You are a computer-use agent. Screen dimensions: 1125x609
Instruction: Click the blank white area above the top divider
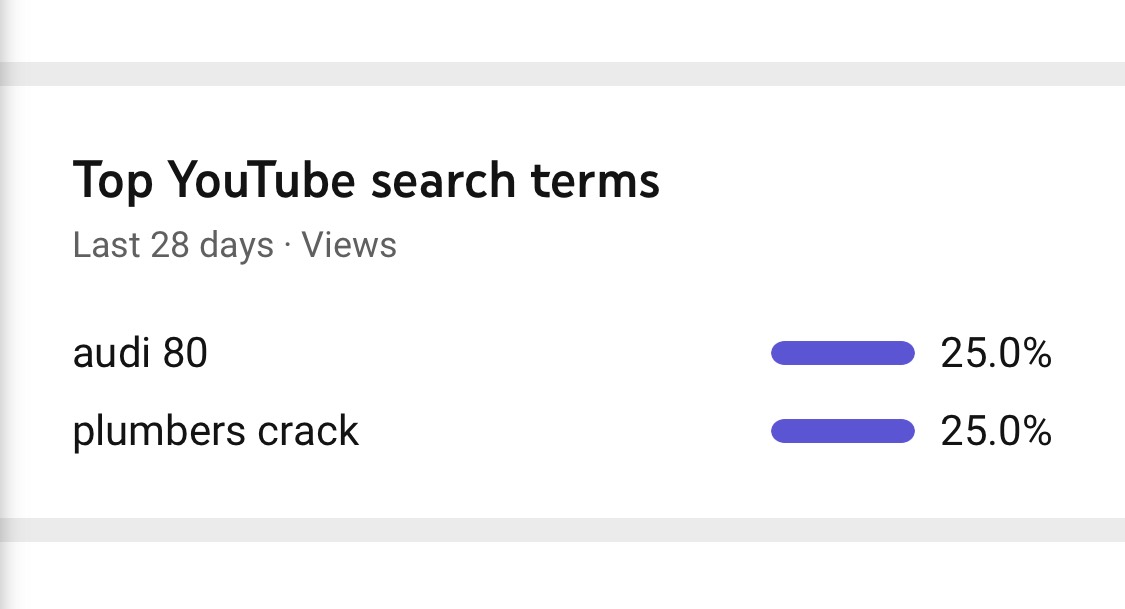(562, 31)
